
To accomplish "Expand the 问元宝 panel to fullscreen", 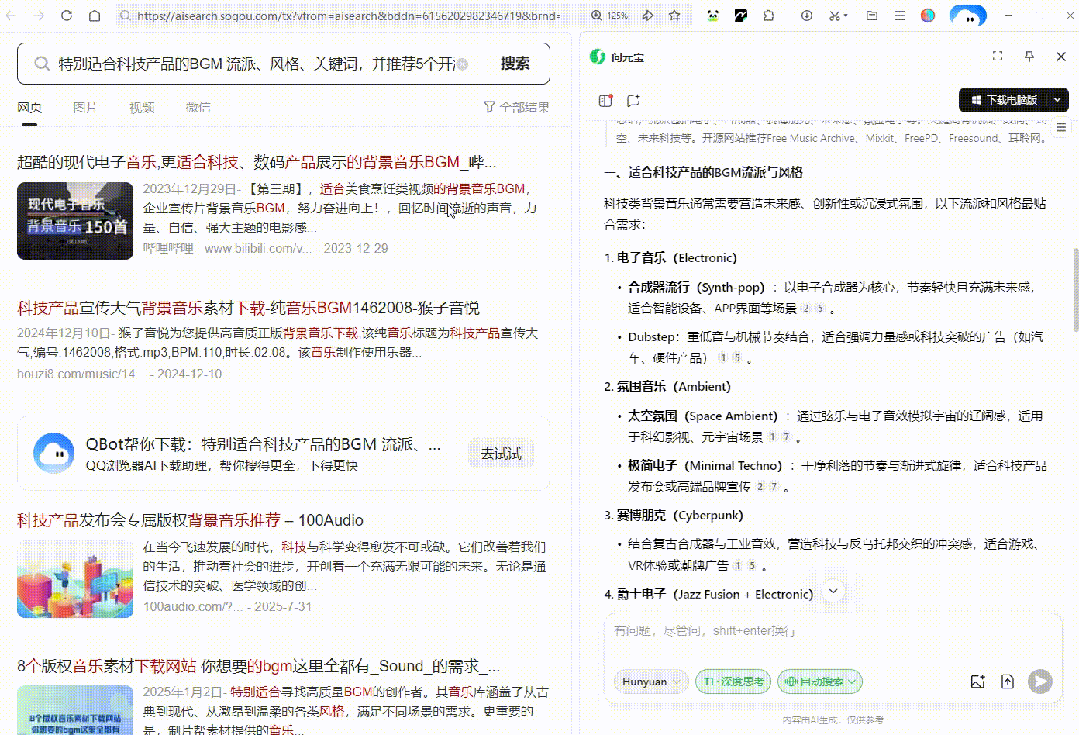I will click(x=997, y=56).
